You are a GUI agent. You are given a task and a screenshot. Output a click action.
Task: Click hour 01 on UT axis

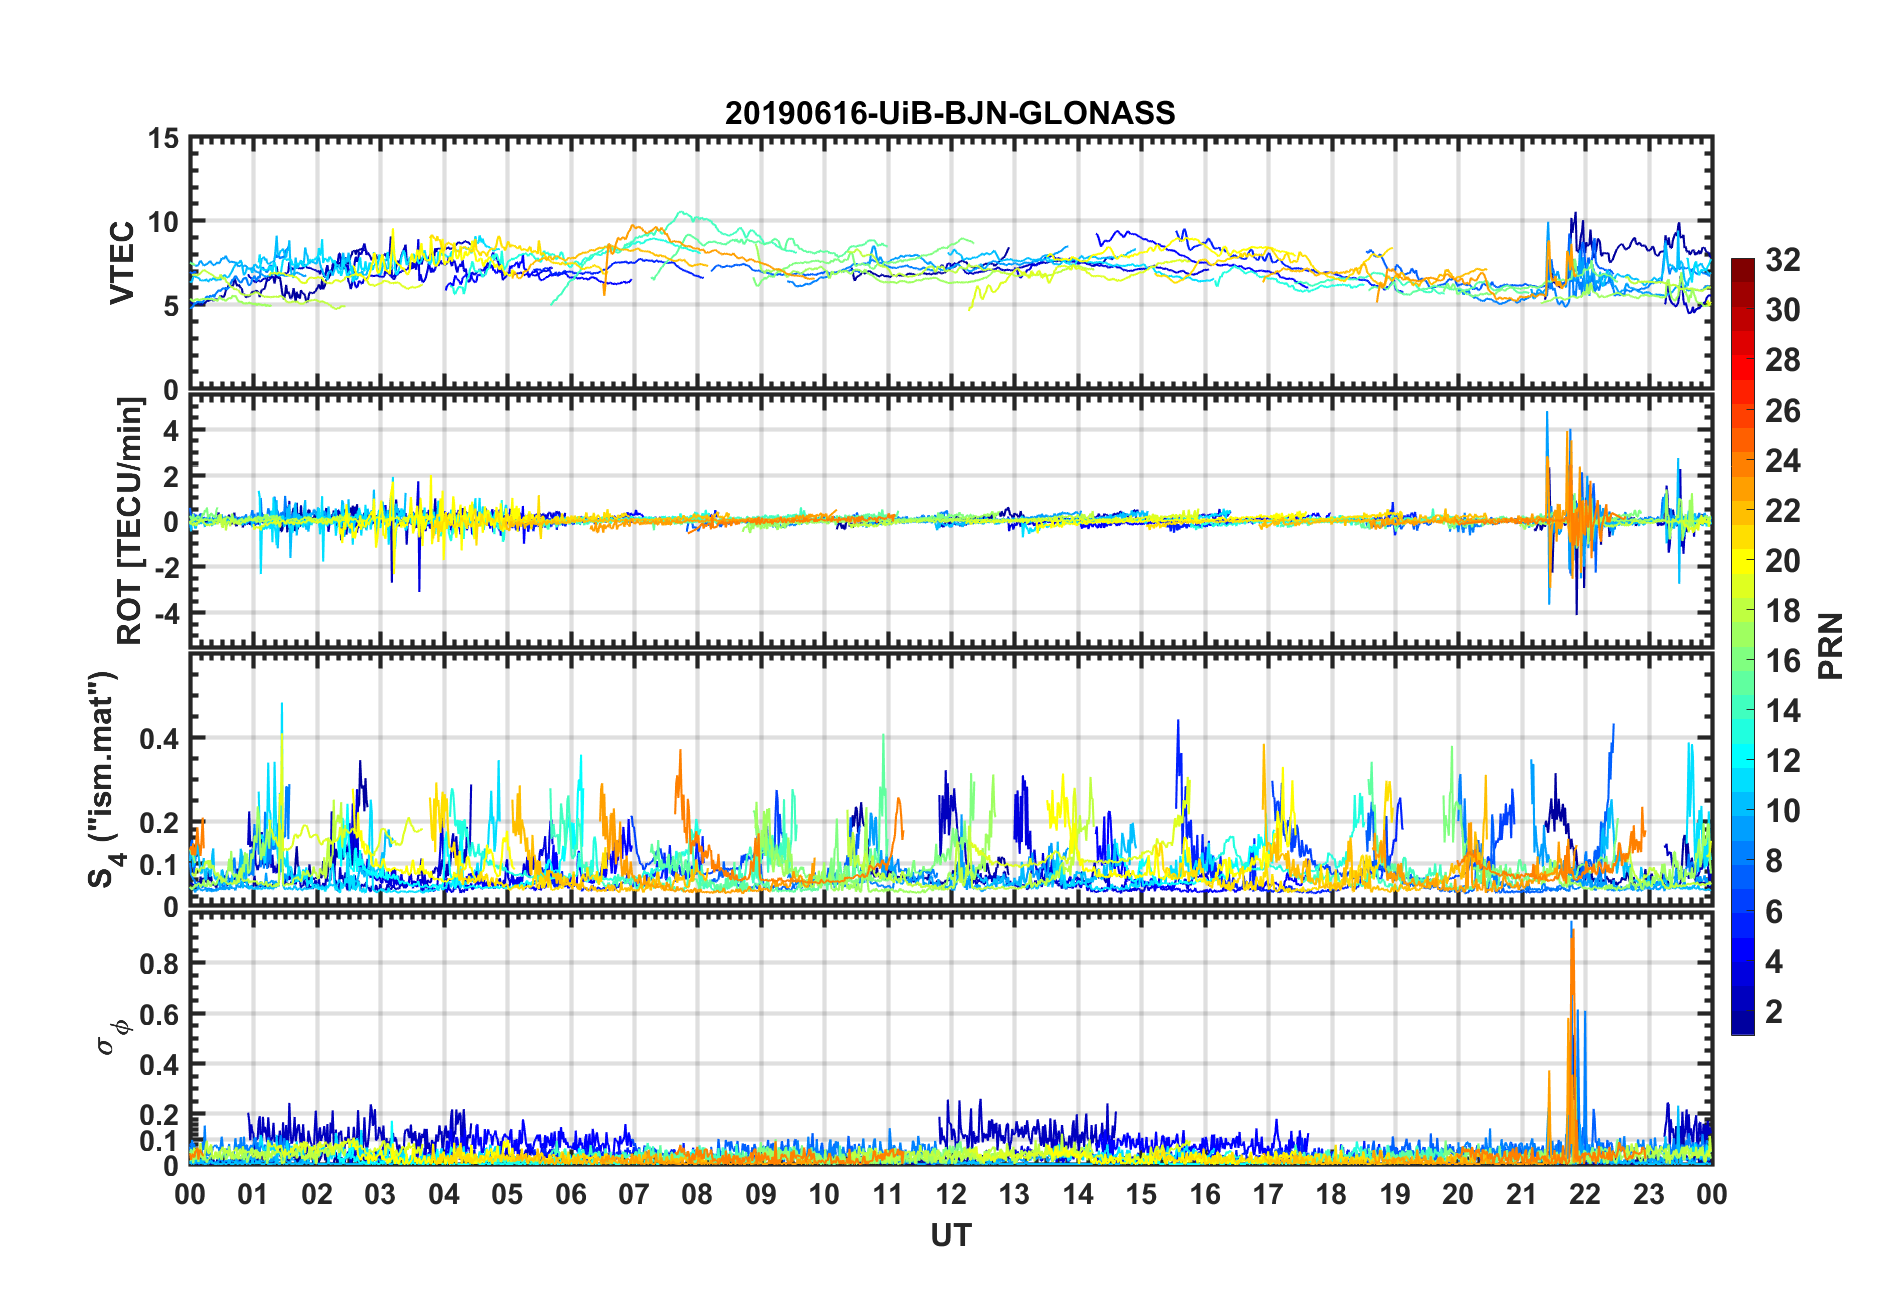pos(253,1194)
